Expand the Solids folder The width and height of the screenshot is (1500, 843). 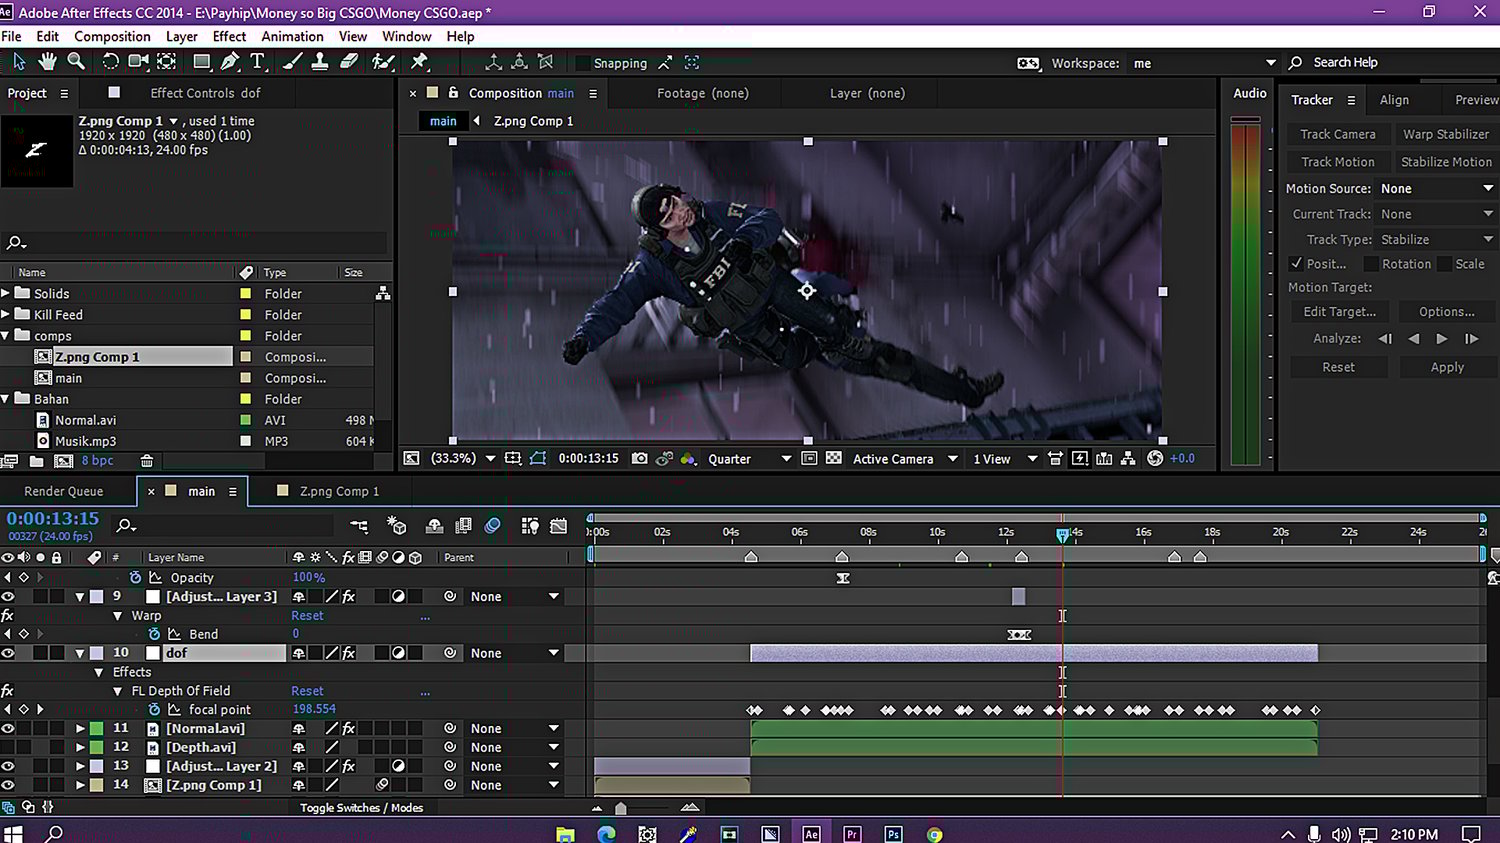pyautogui.click(x=6, y=293)
